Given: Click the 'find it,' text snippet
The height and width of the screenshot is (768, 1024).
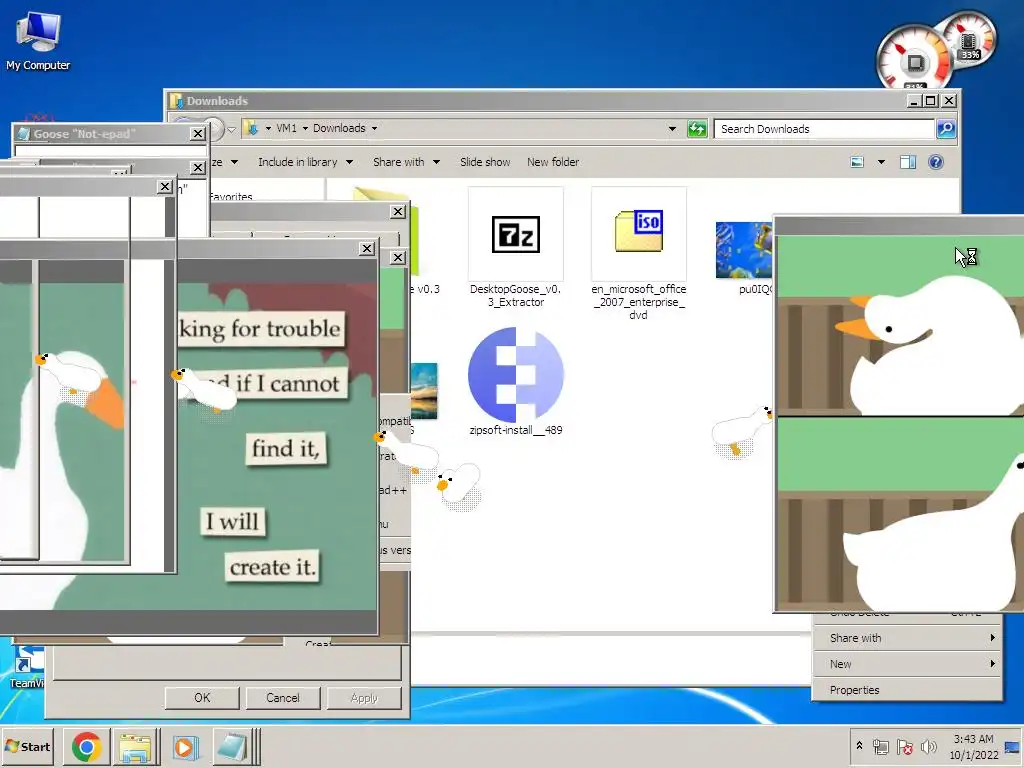Looking at the screenshot, I should pyautogui.click(x=286, y=449).
